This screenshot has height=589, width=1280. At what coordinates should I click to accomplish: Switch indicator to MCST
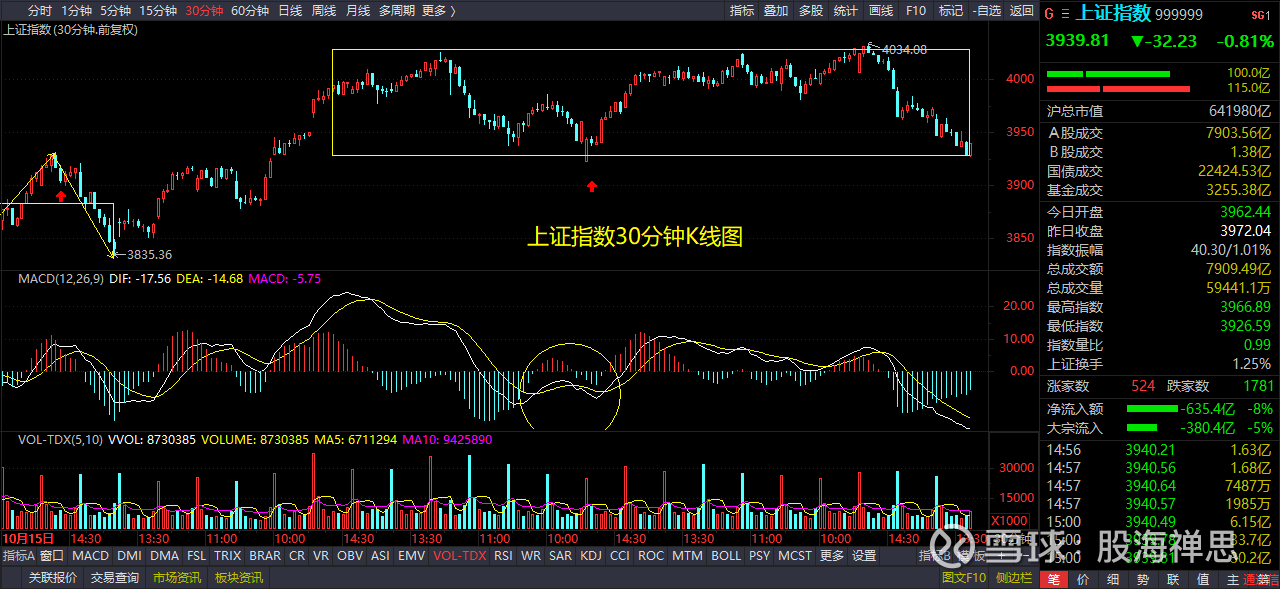pos(796,556)
